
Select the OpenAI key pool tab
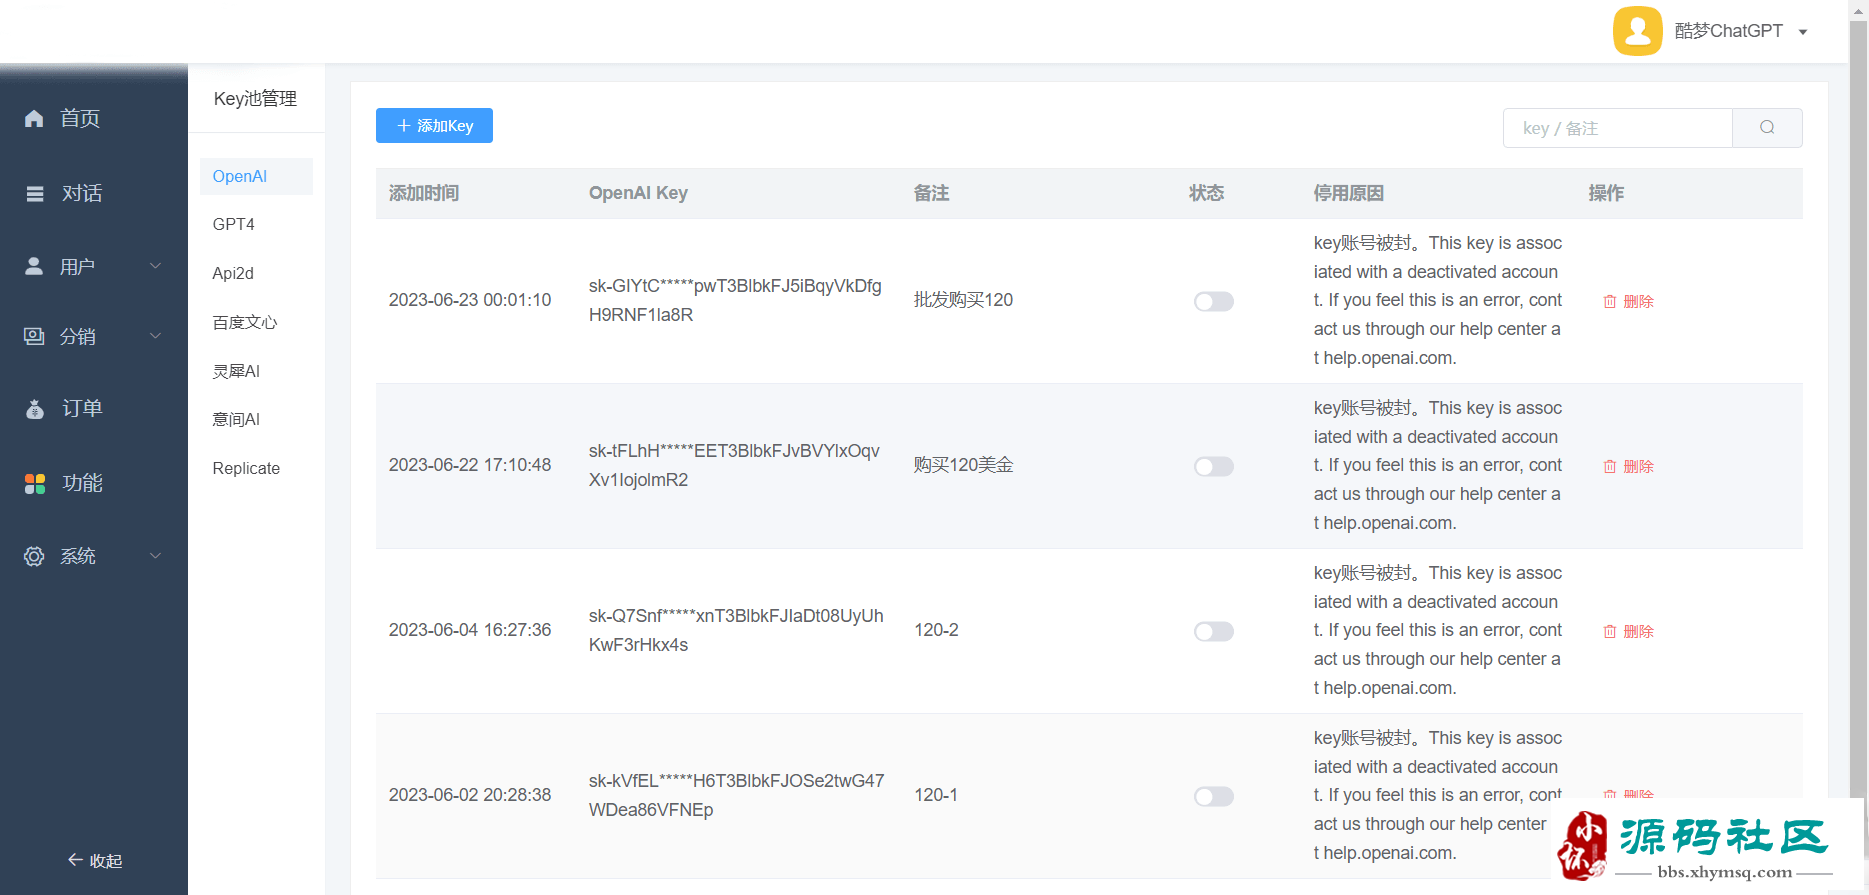[x=256, y=176]
